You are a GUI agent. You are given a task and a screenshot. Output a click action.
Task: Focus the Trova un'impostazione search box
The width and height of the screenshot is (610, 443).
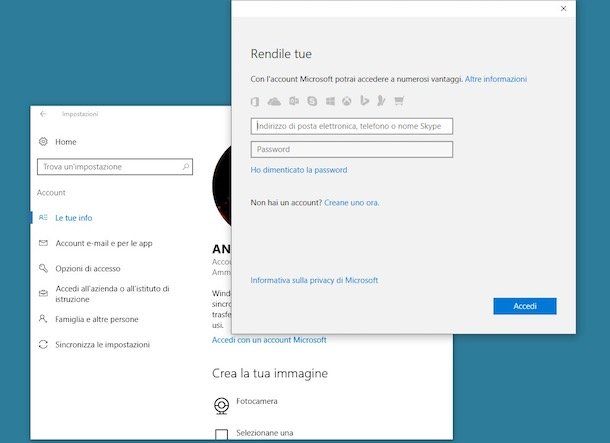pos(115,167)
